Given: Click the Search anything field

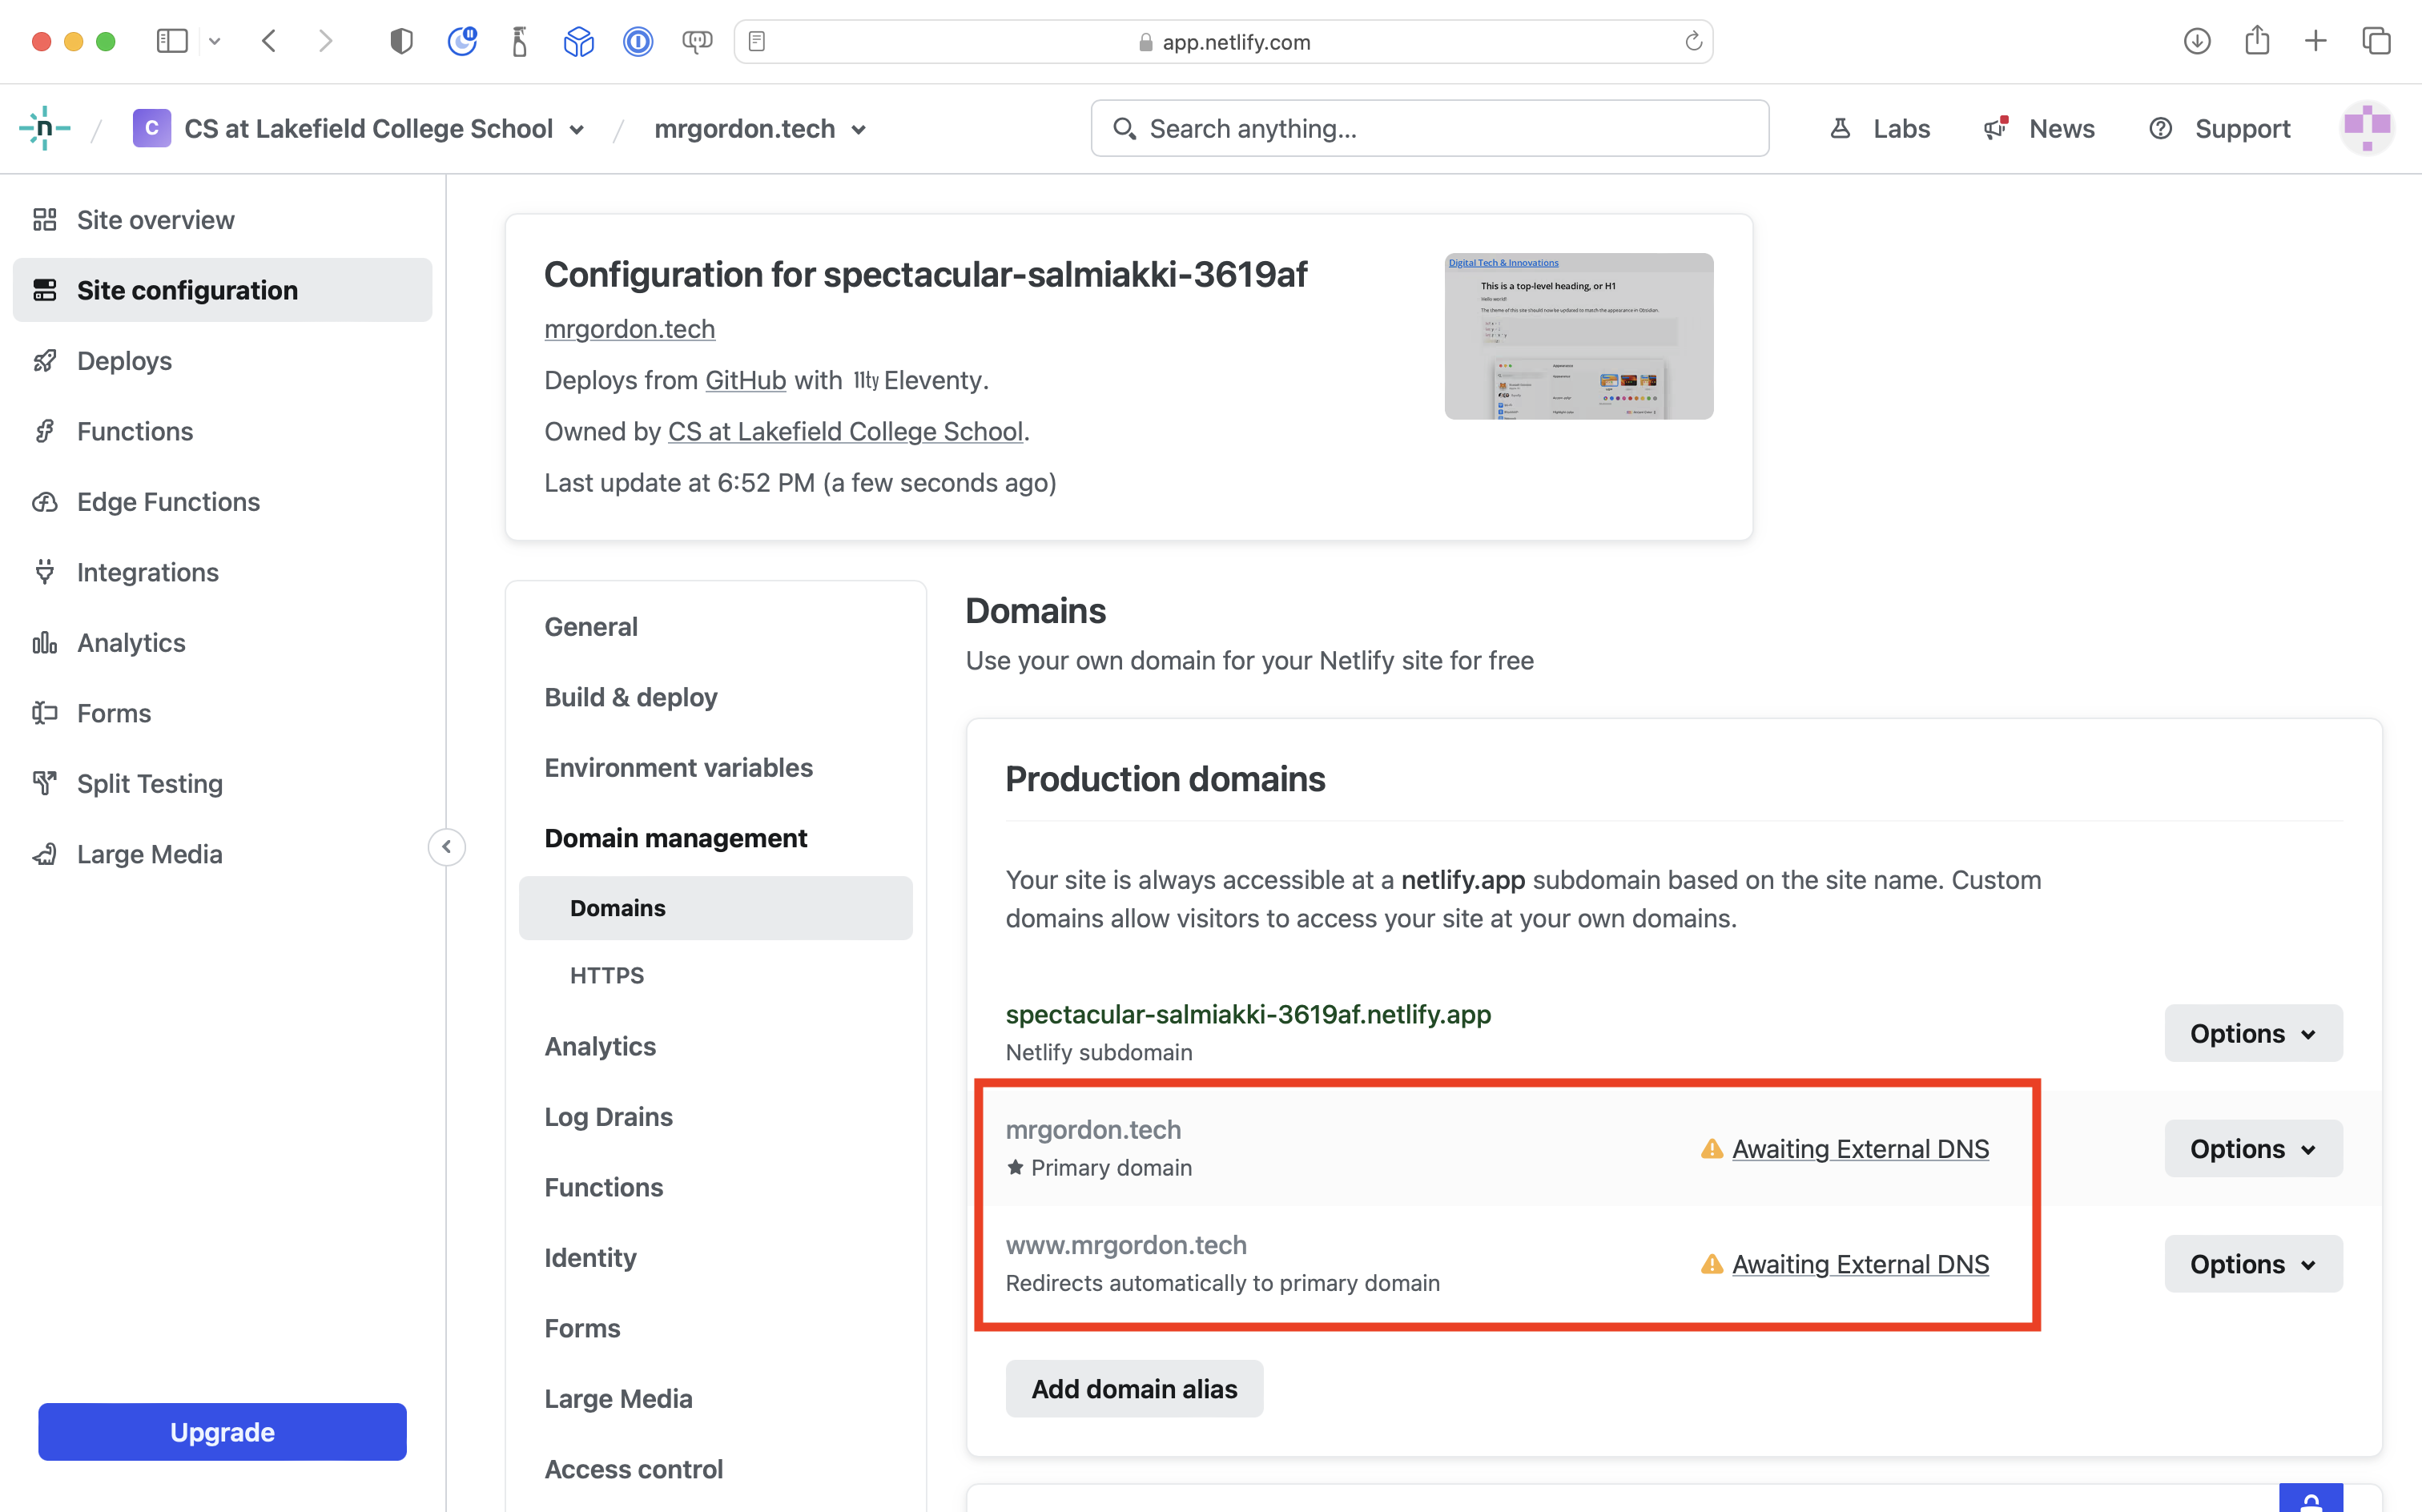Looking at the screenshot, I should point(1429,128).
